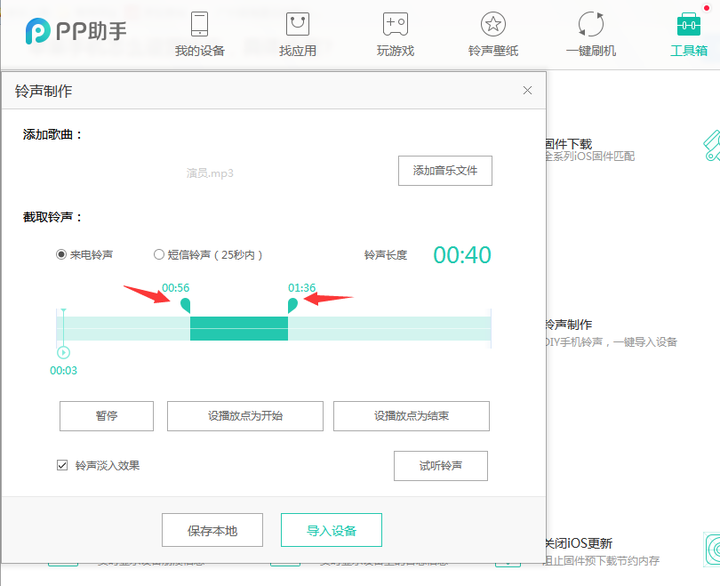
Task: Click the 添加歌曲 section label
Action: click(52, 135)
